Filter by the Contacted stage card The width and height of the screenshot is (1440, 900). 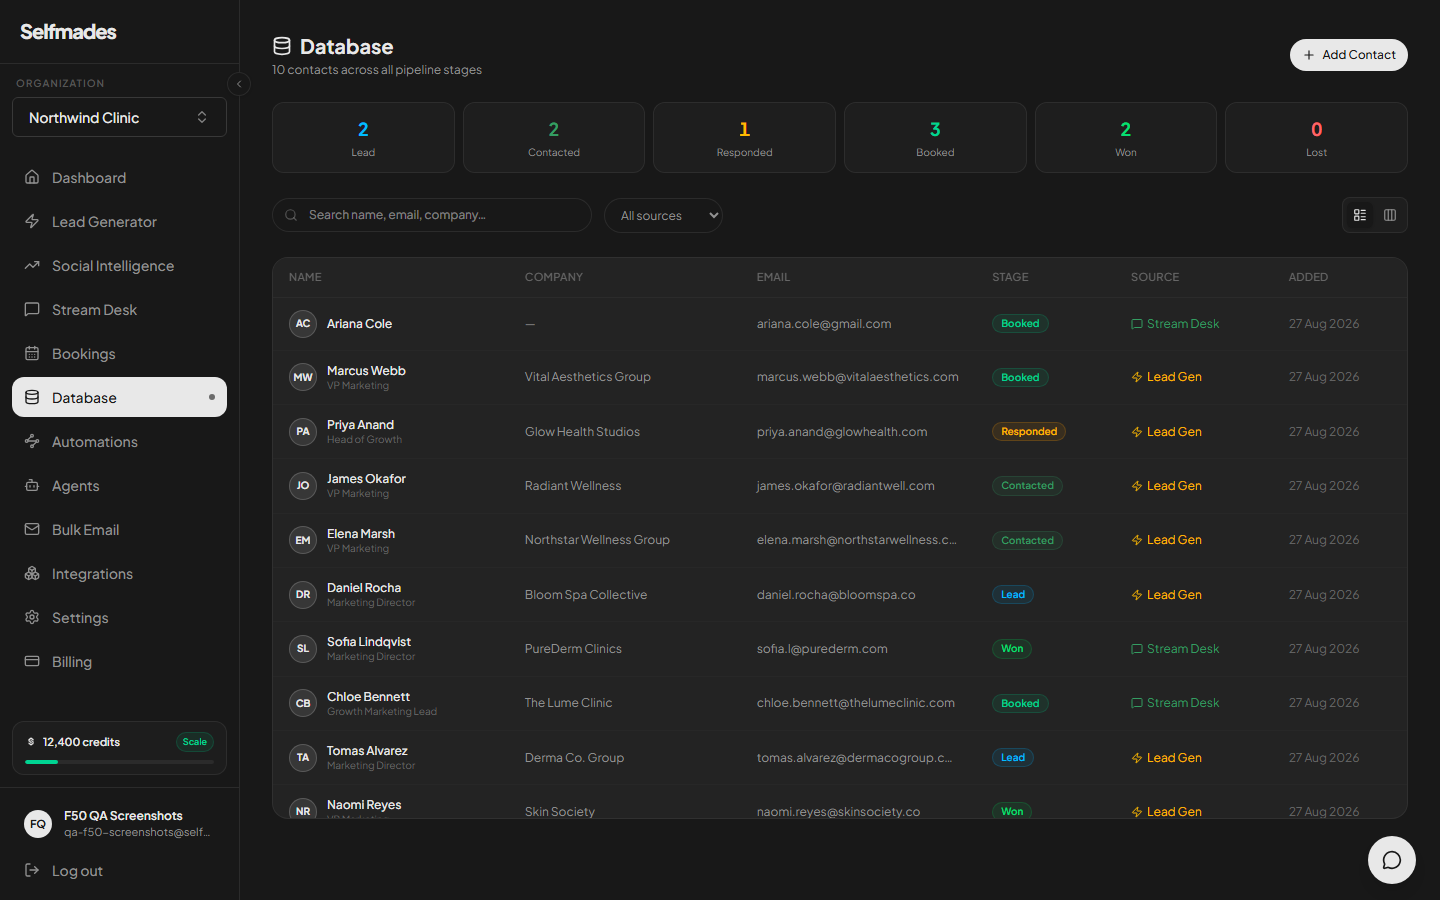coord(554,138)
